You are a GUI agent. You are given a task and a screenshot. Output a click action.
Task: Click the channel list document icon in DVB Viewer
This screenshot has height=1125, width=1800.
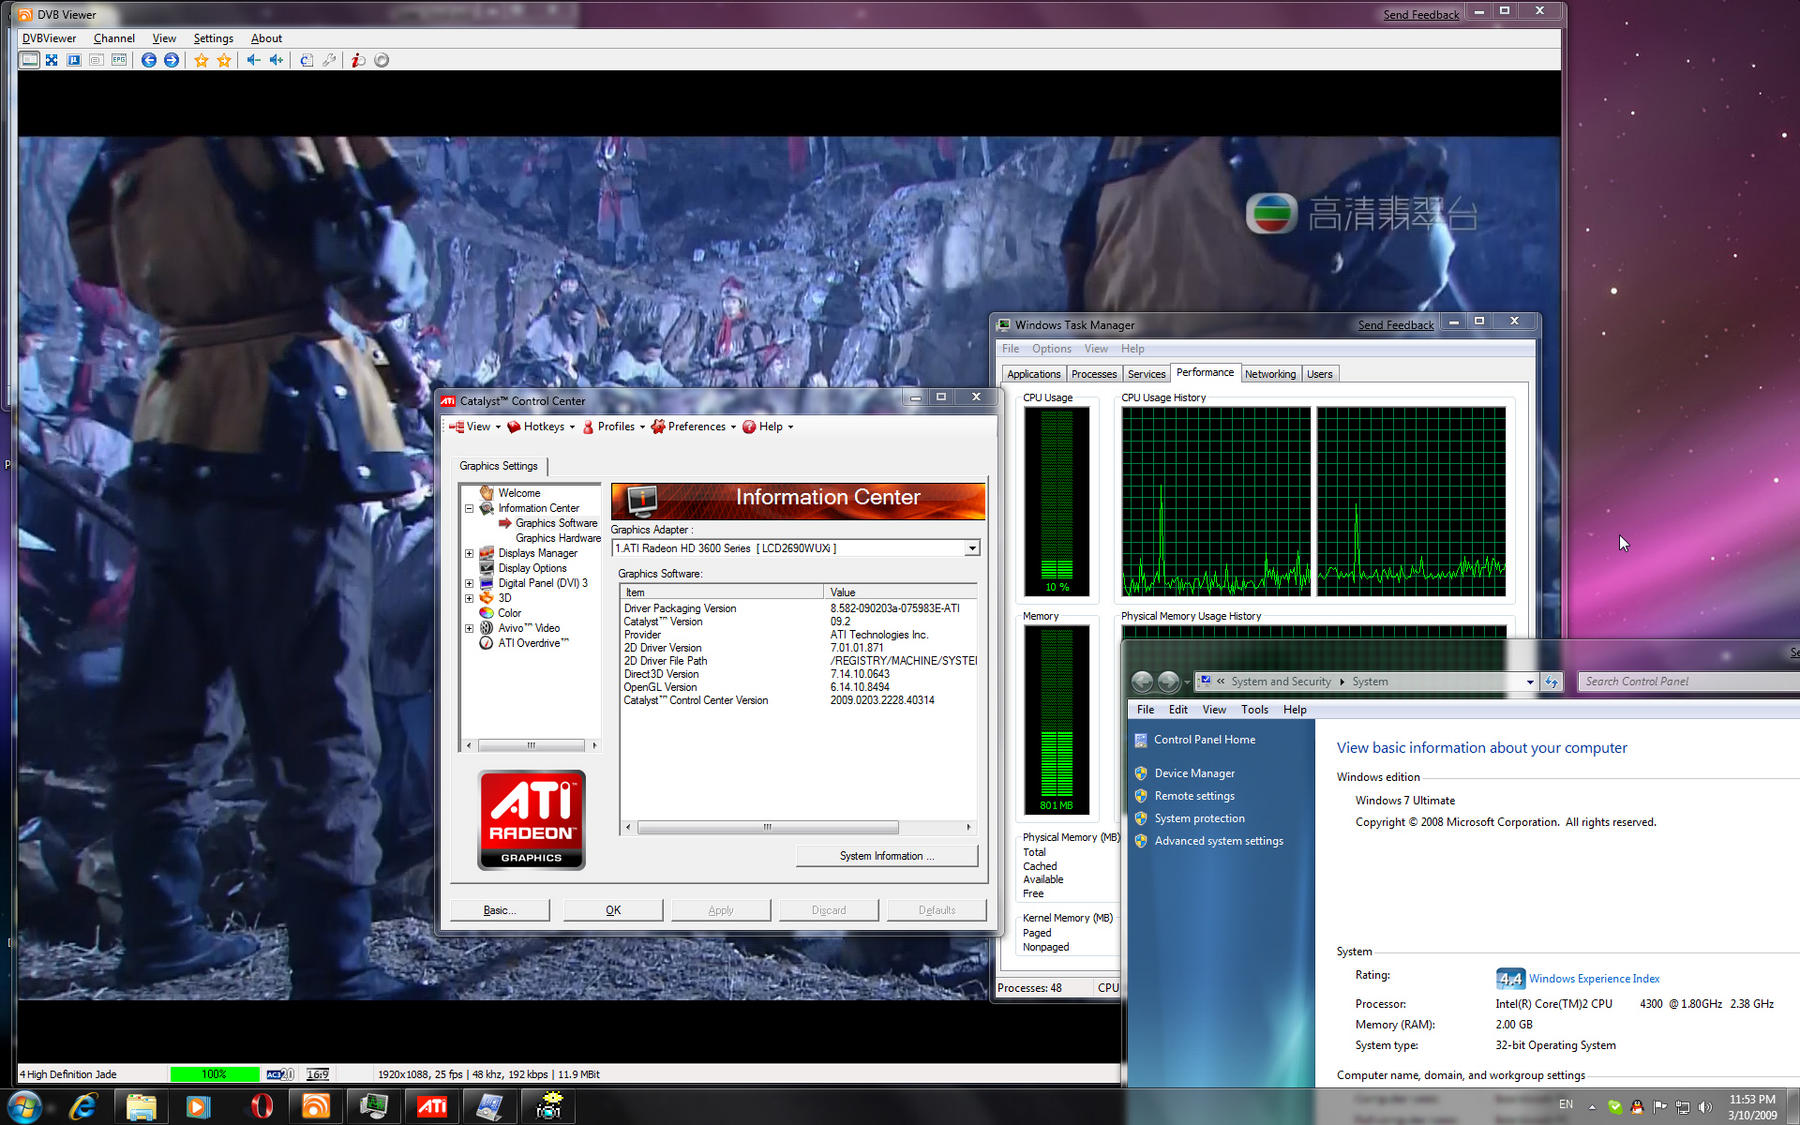click(x=307, y=60)
